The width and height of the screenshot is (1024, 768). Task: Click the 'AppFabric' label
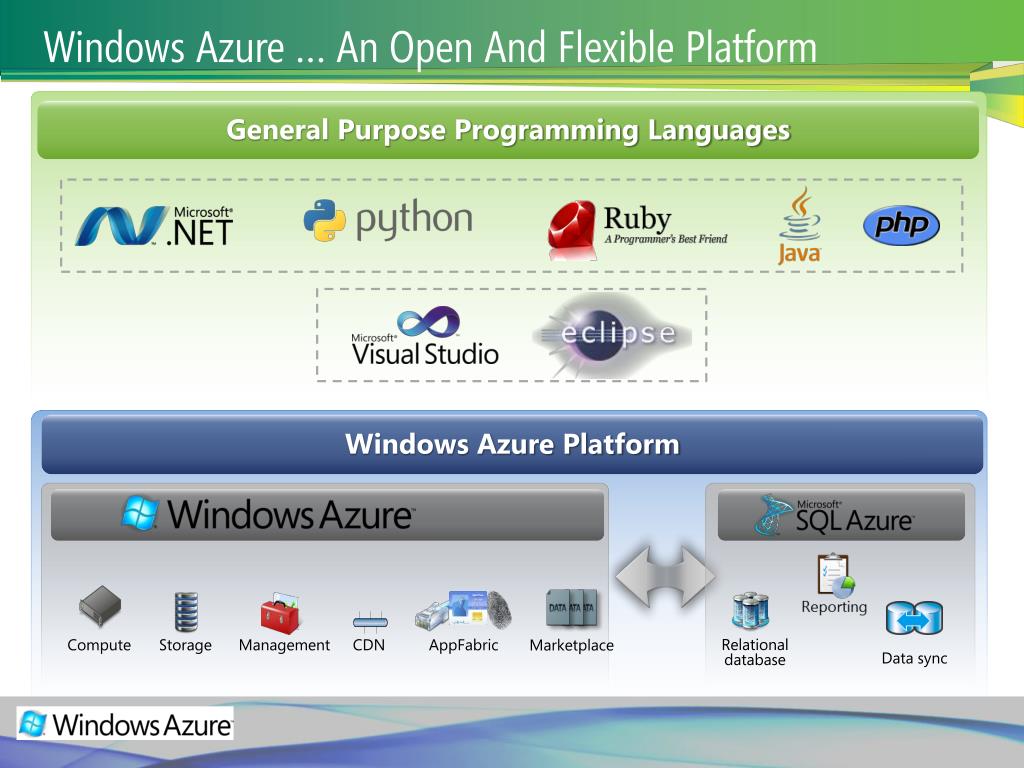pos(463,646)
